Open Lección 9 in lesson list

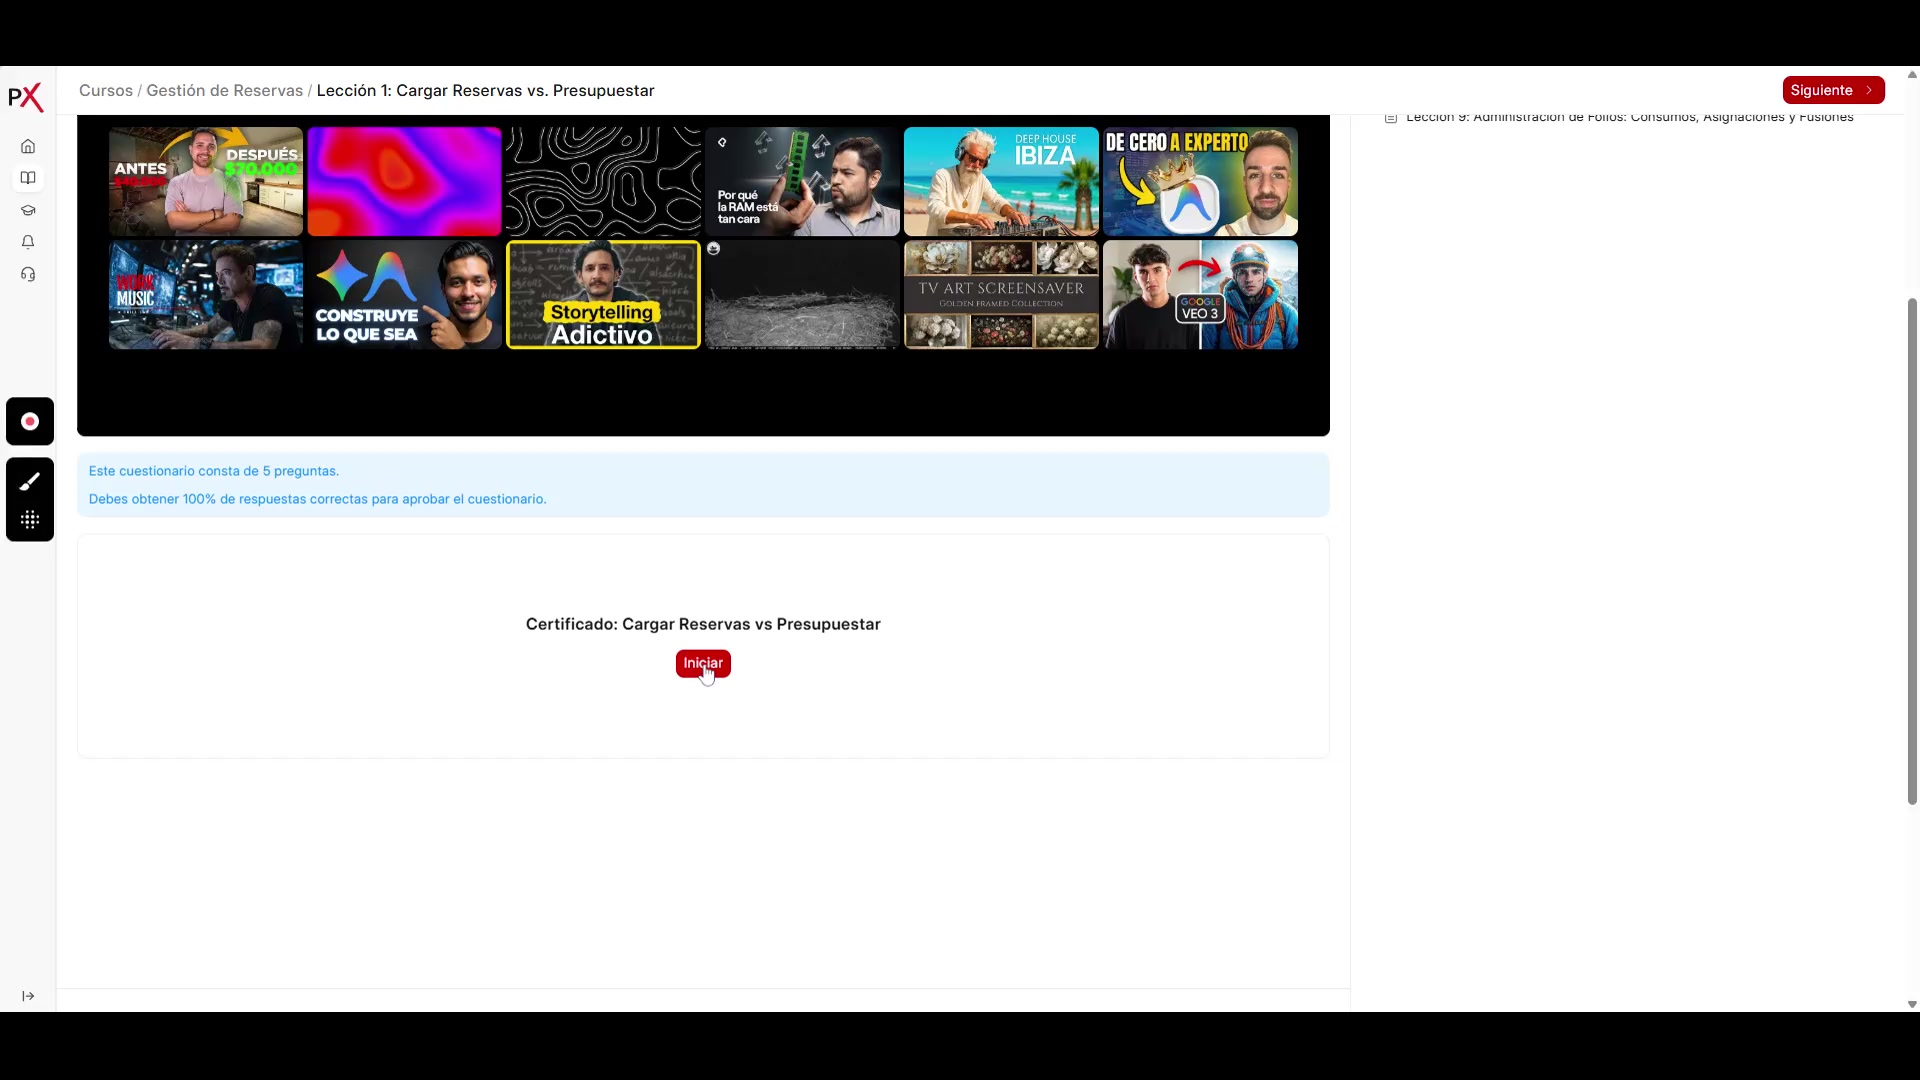(1628, 118)
